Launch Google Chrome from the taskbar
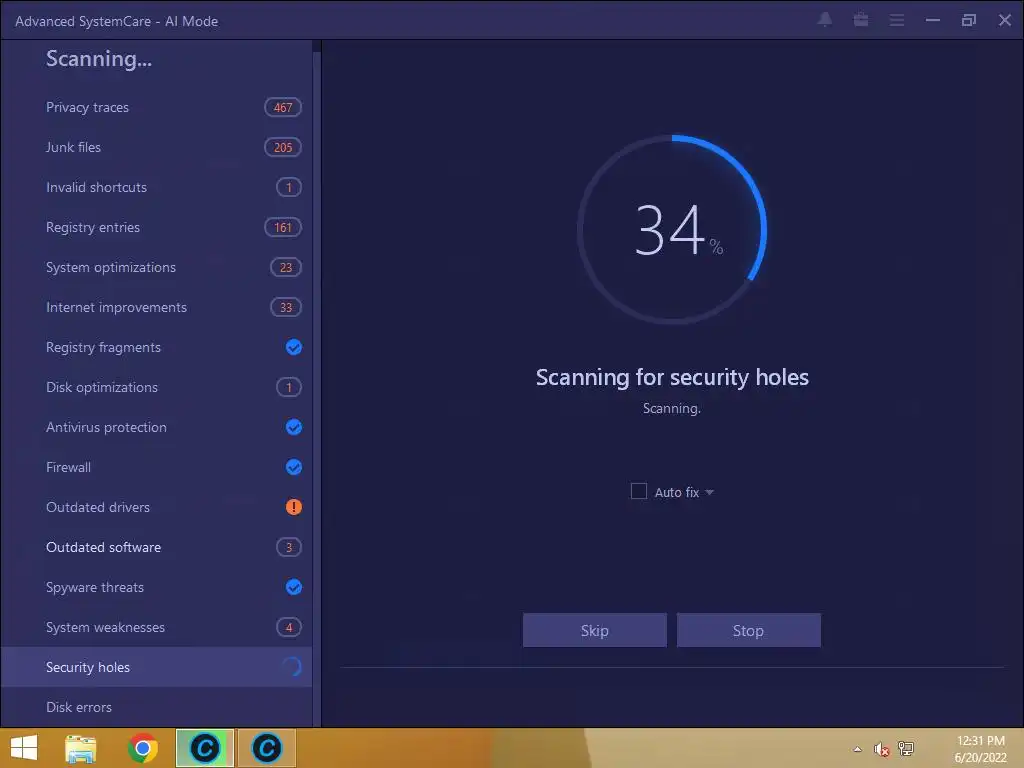 point(143,748)
